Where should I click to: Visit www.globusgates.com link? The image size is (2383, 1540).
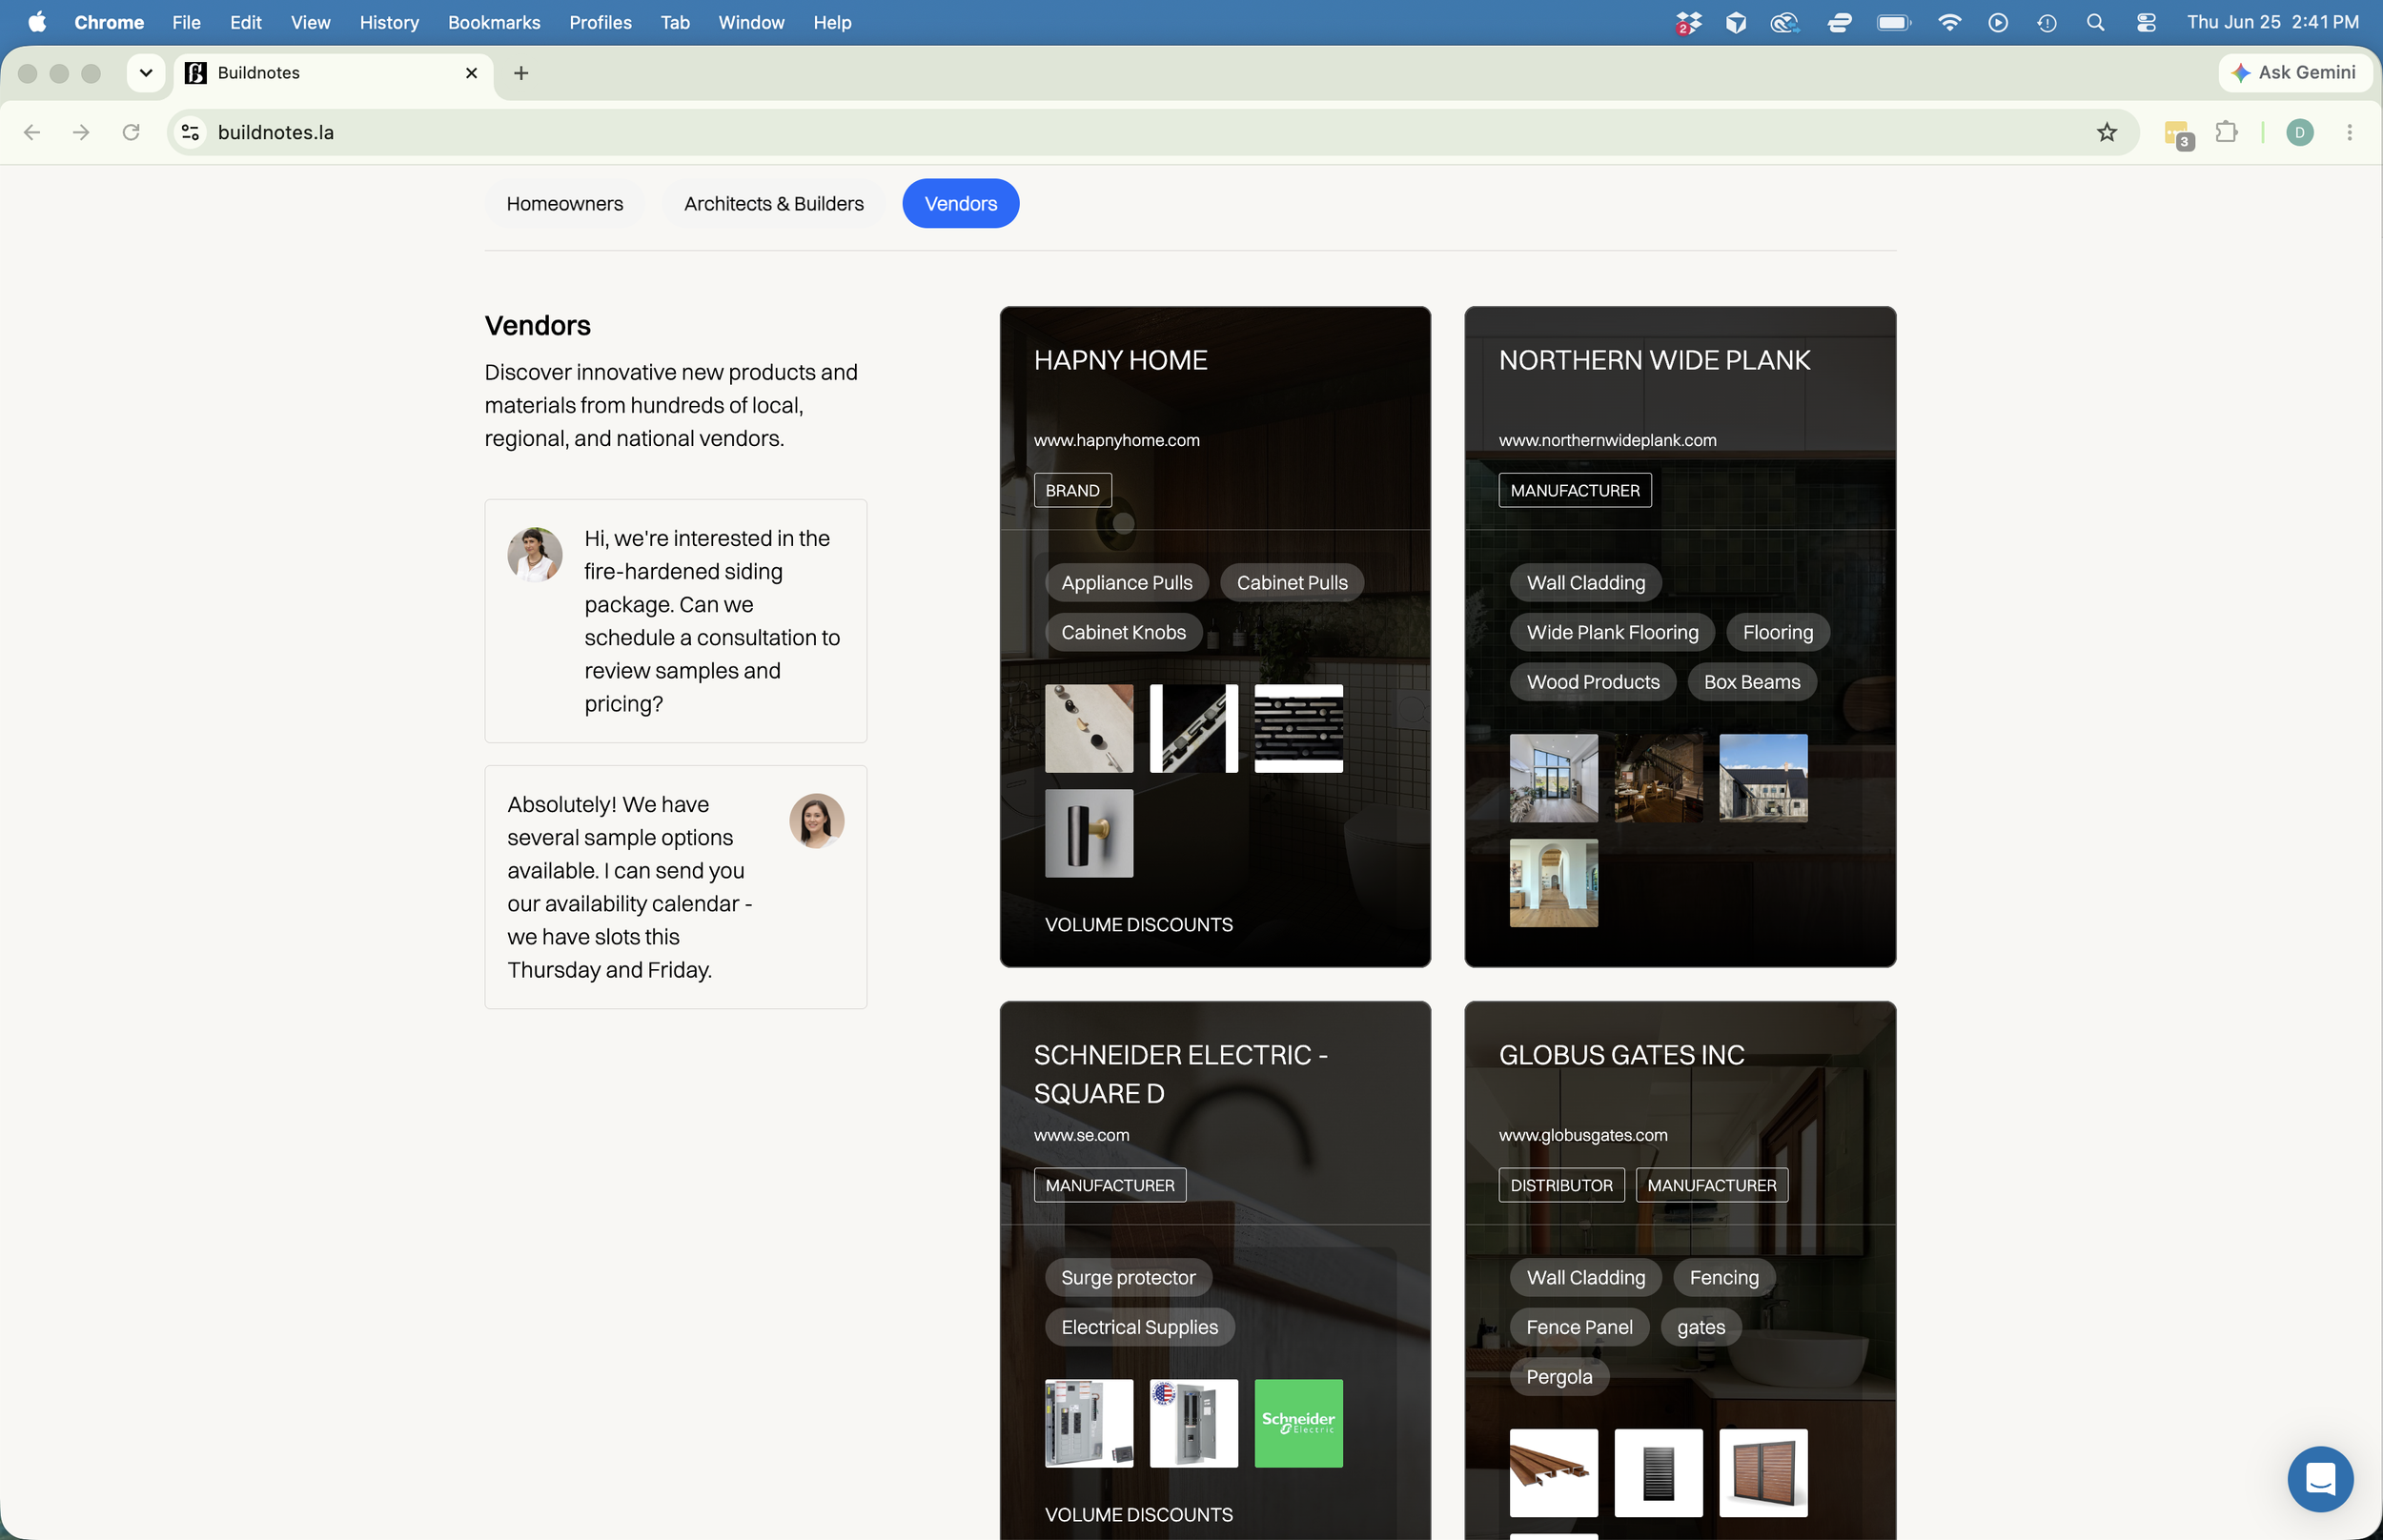[1582, 1135]
